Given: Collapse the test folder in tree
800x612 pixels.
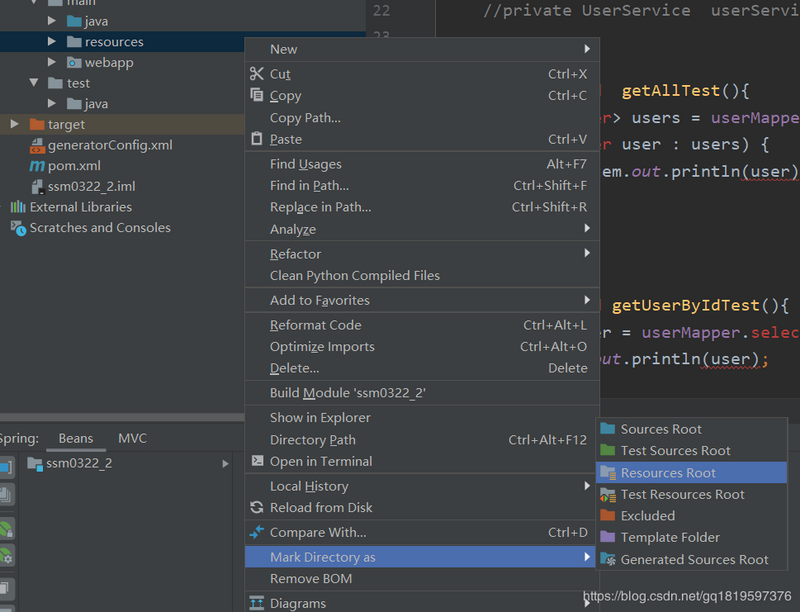Looking at the screenshot, I should pyautogui.click(x=34, y=83).
